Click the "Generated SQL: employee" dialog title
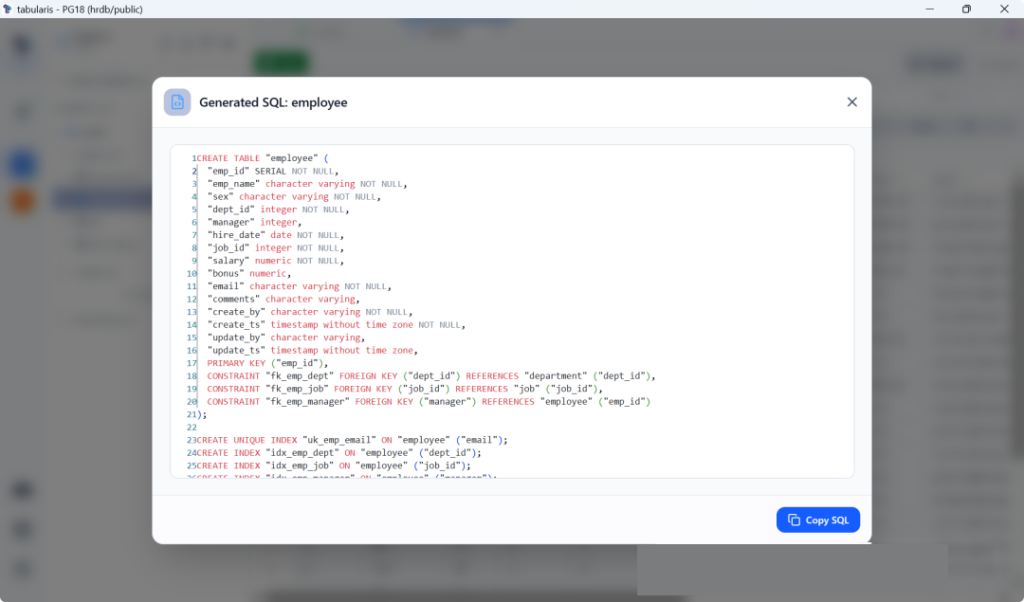 (x=273, y=102)
